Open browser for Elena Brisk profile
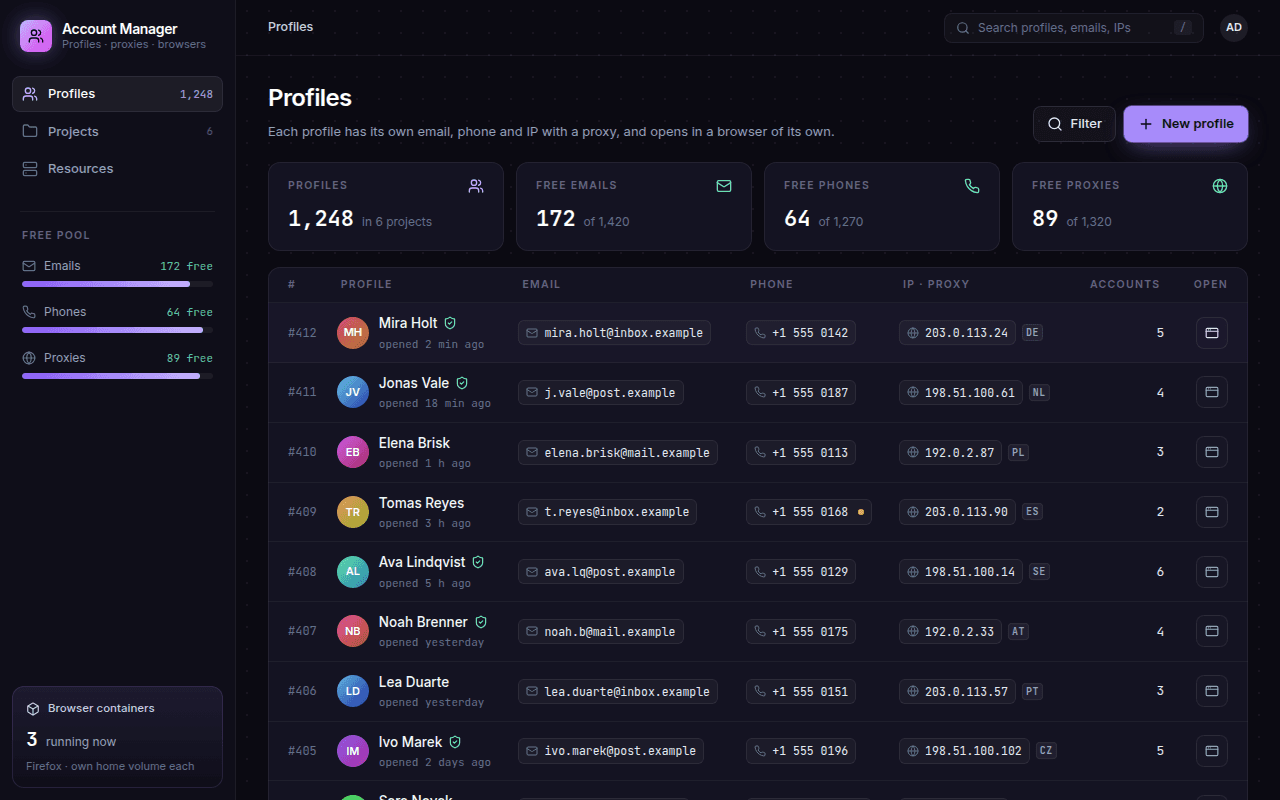 point(1212,452)
